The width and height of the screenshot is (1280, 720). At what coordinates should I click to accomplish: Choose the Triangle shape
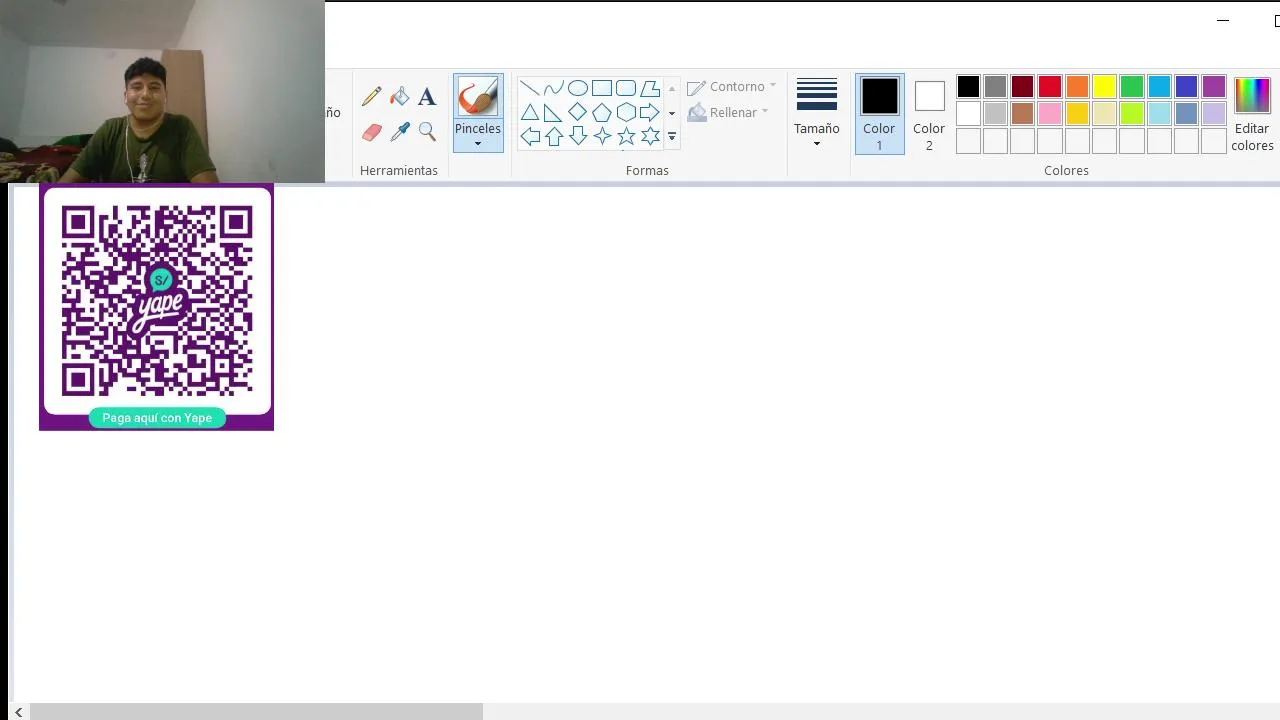pyautogui.click(x=530, y=112)
